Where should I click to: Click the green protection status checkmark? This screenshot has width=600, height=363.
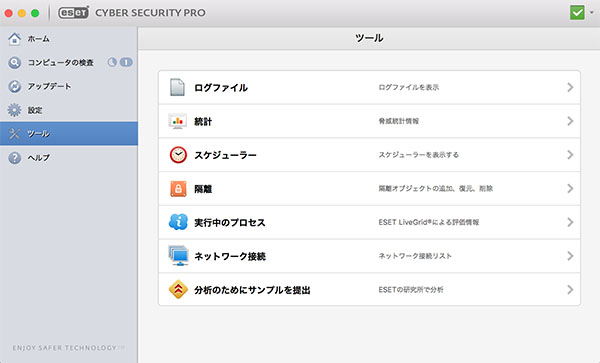pos(577,12)
